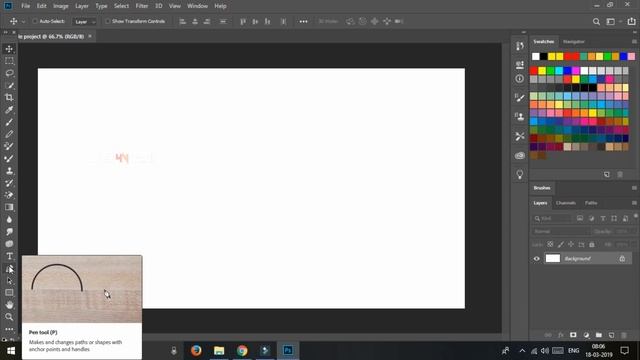Viewport: 640px width, 360px height.
Task: Select the Horizontal Type tool
Action: point(9,256)
